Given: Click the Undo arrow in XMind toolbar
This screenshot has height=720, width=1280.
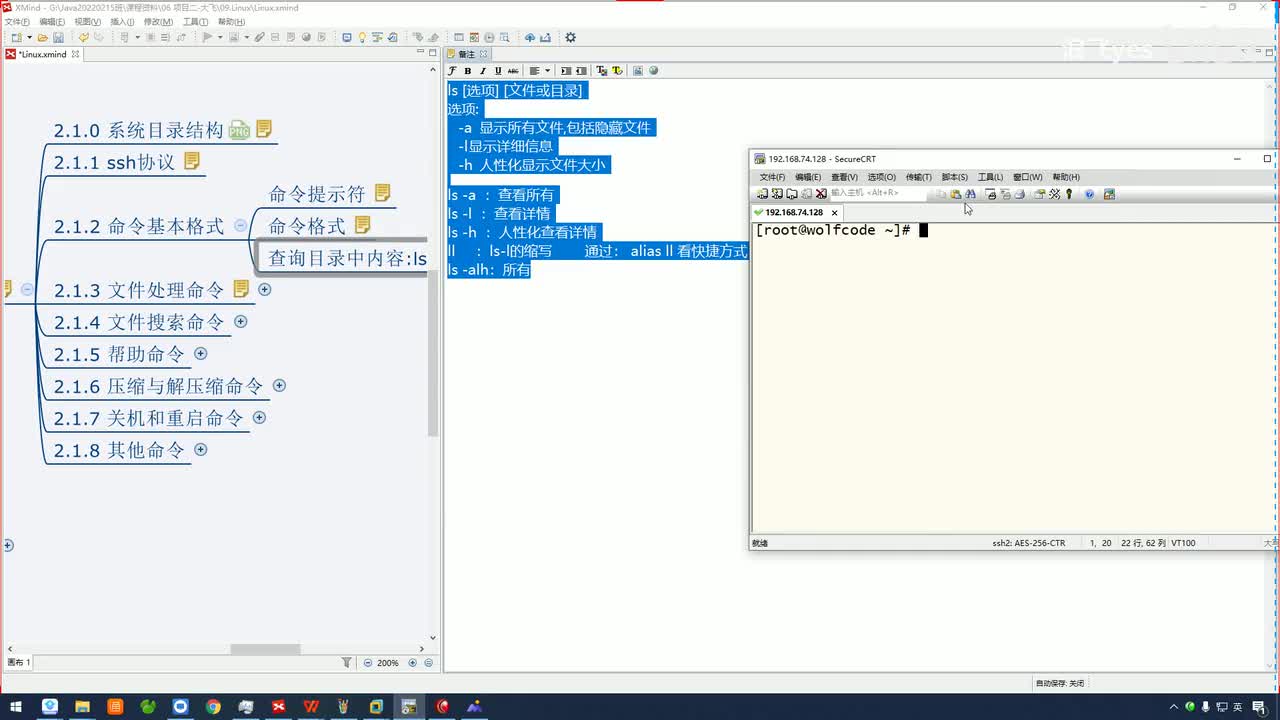Looking at the screenshot, I should click(83, 38).
